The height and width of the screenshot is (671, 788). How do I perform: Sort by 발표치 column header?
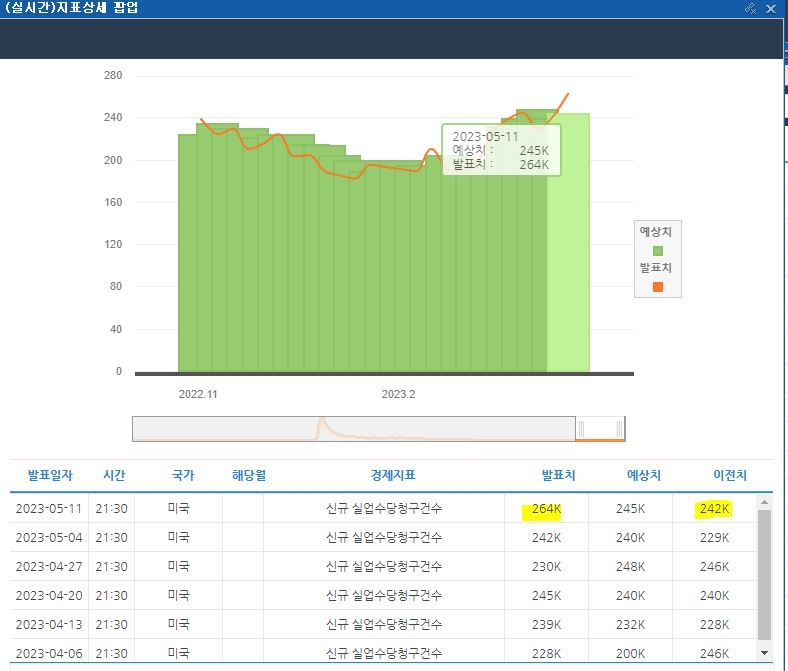(x=558, y=475)
